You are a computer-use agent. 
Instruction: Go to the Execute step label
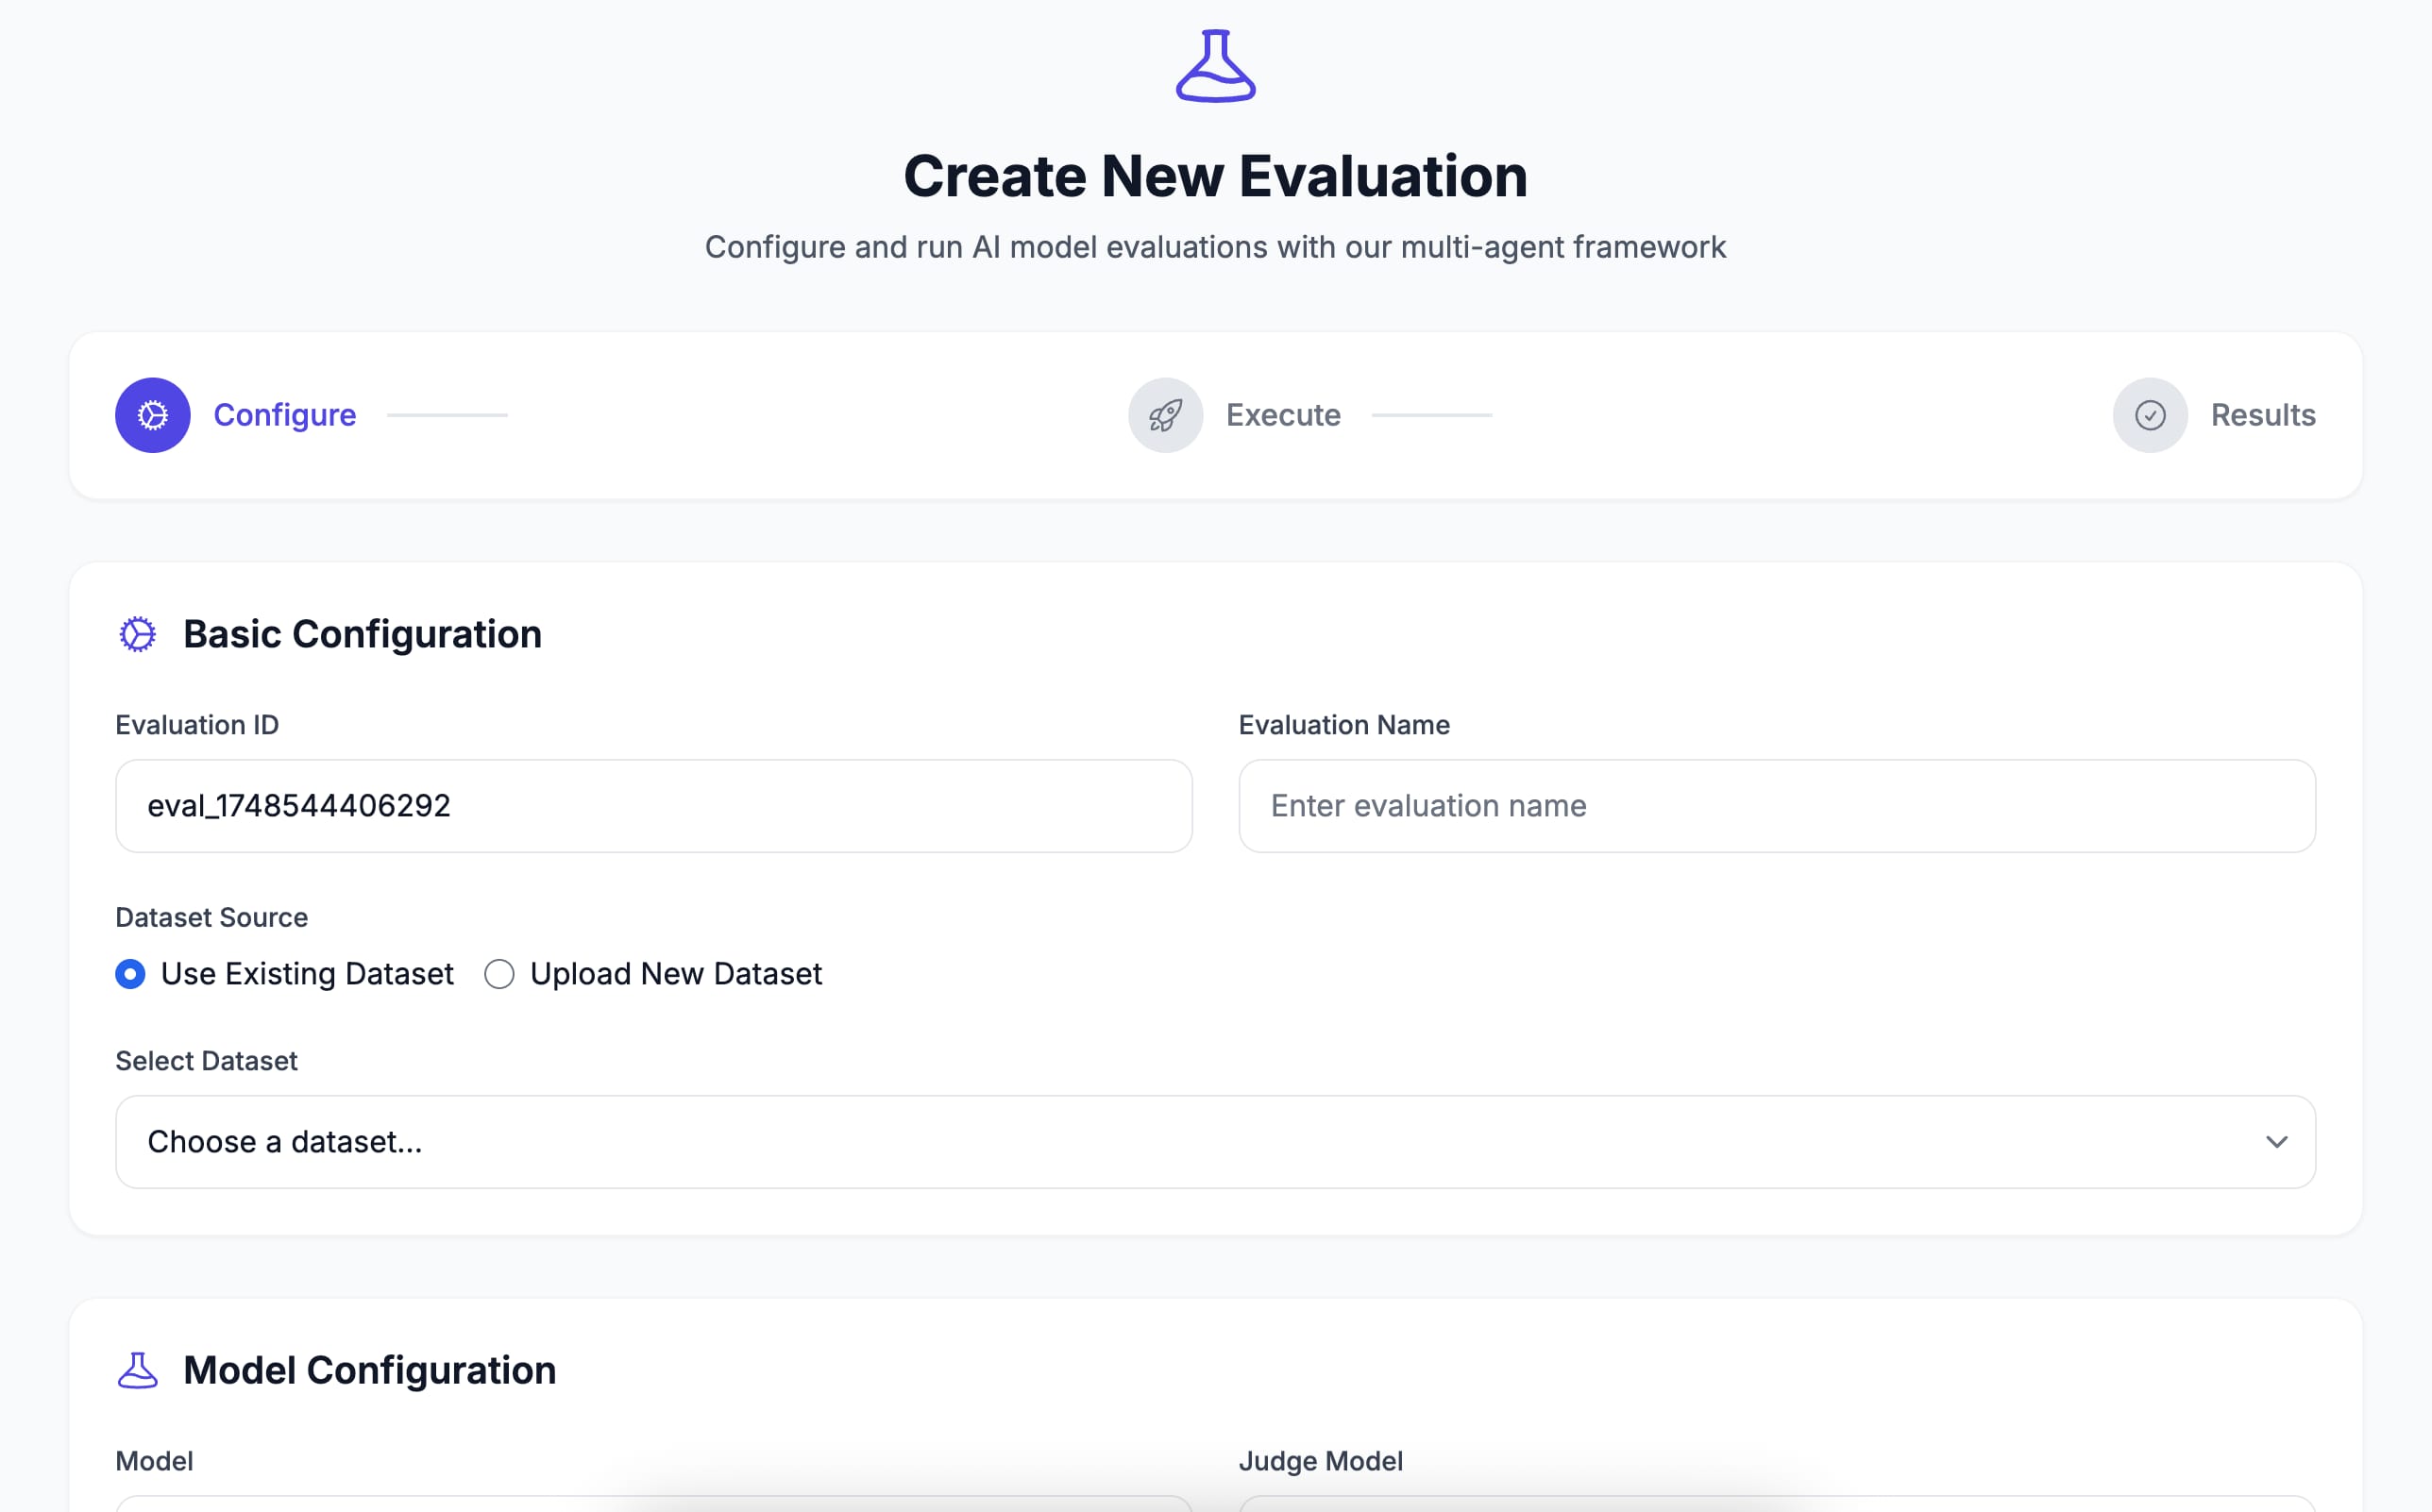pos(1283,415)
